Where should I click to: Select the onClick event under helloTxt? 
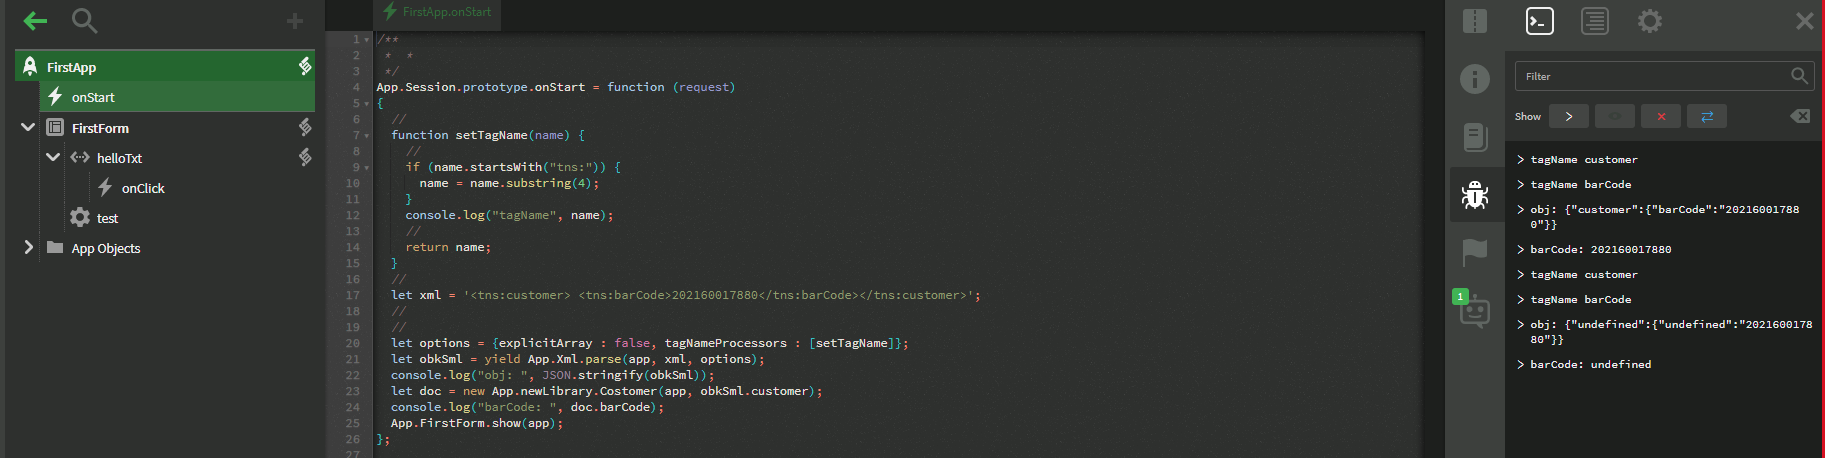(x=143, y=188)
